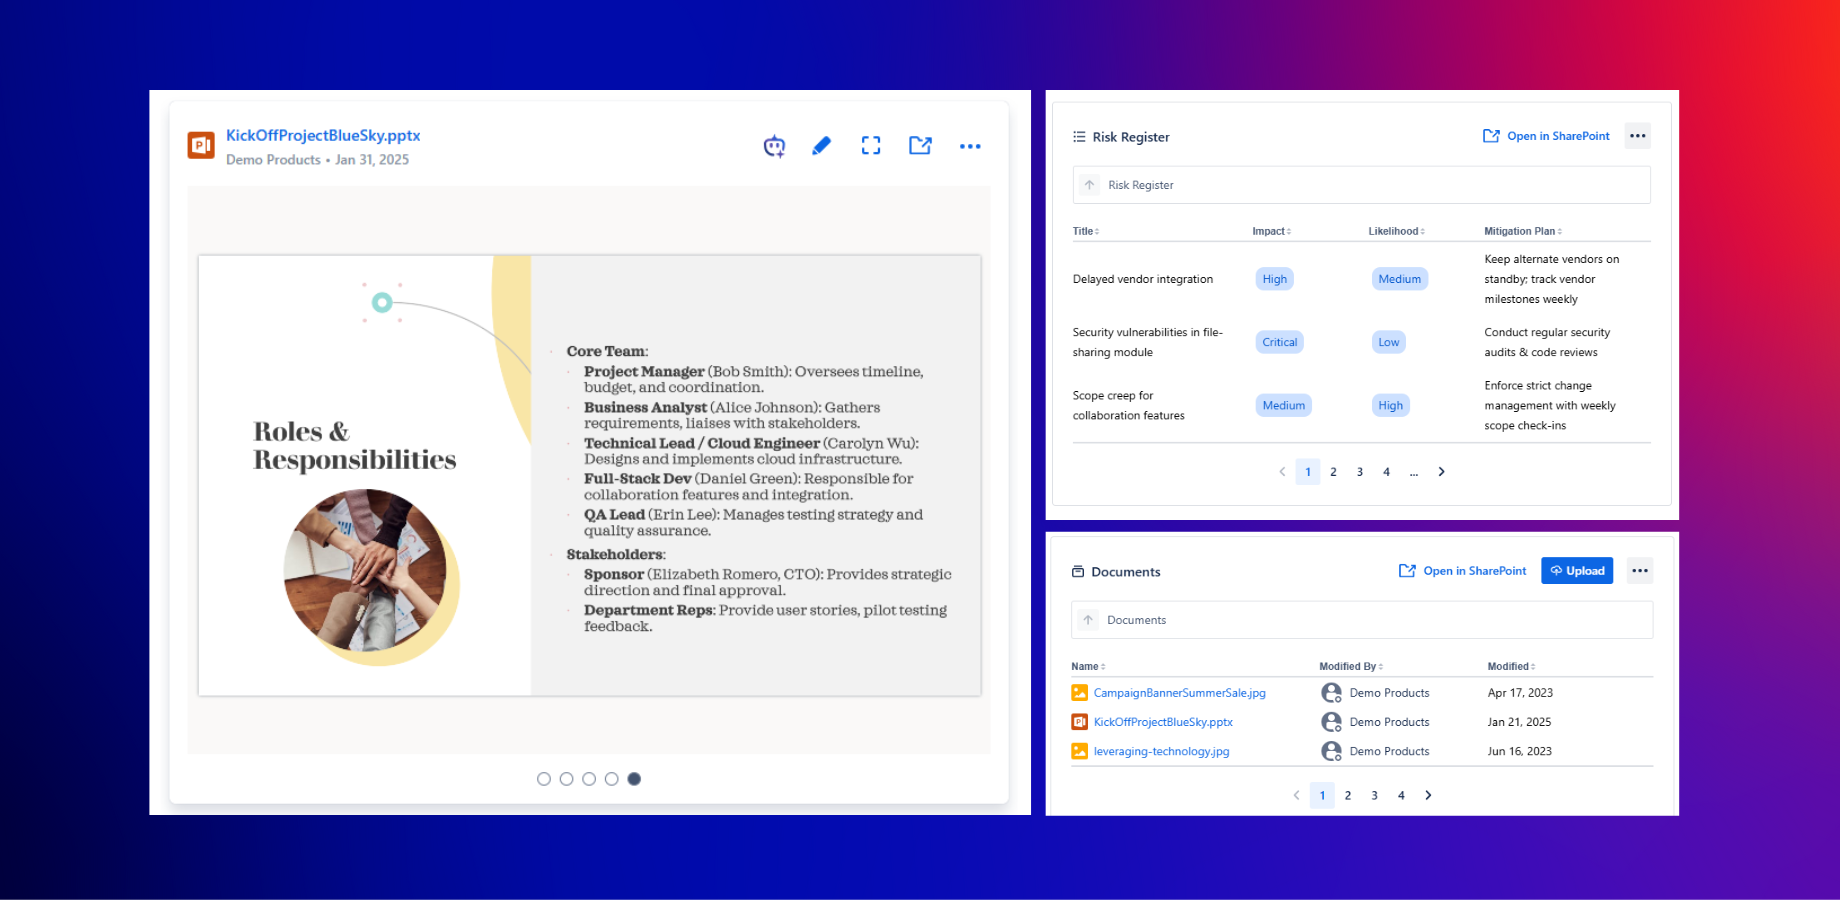Click the Upload button in Documents
This screenshot has width=1840, height=900.
[x=1577, y=570]
